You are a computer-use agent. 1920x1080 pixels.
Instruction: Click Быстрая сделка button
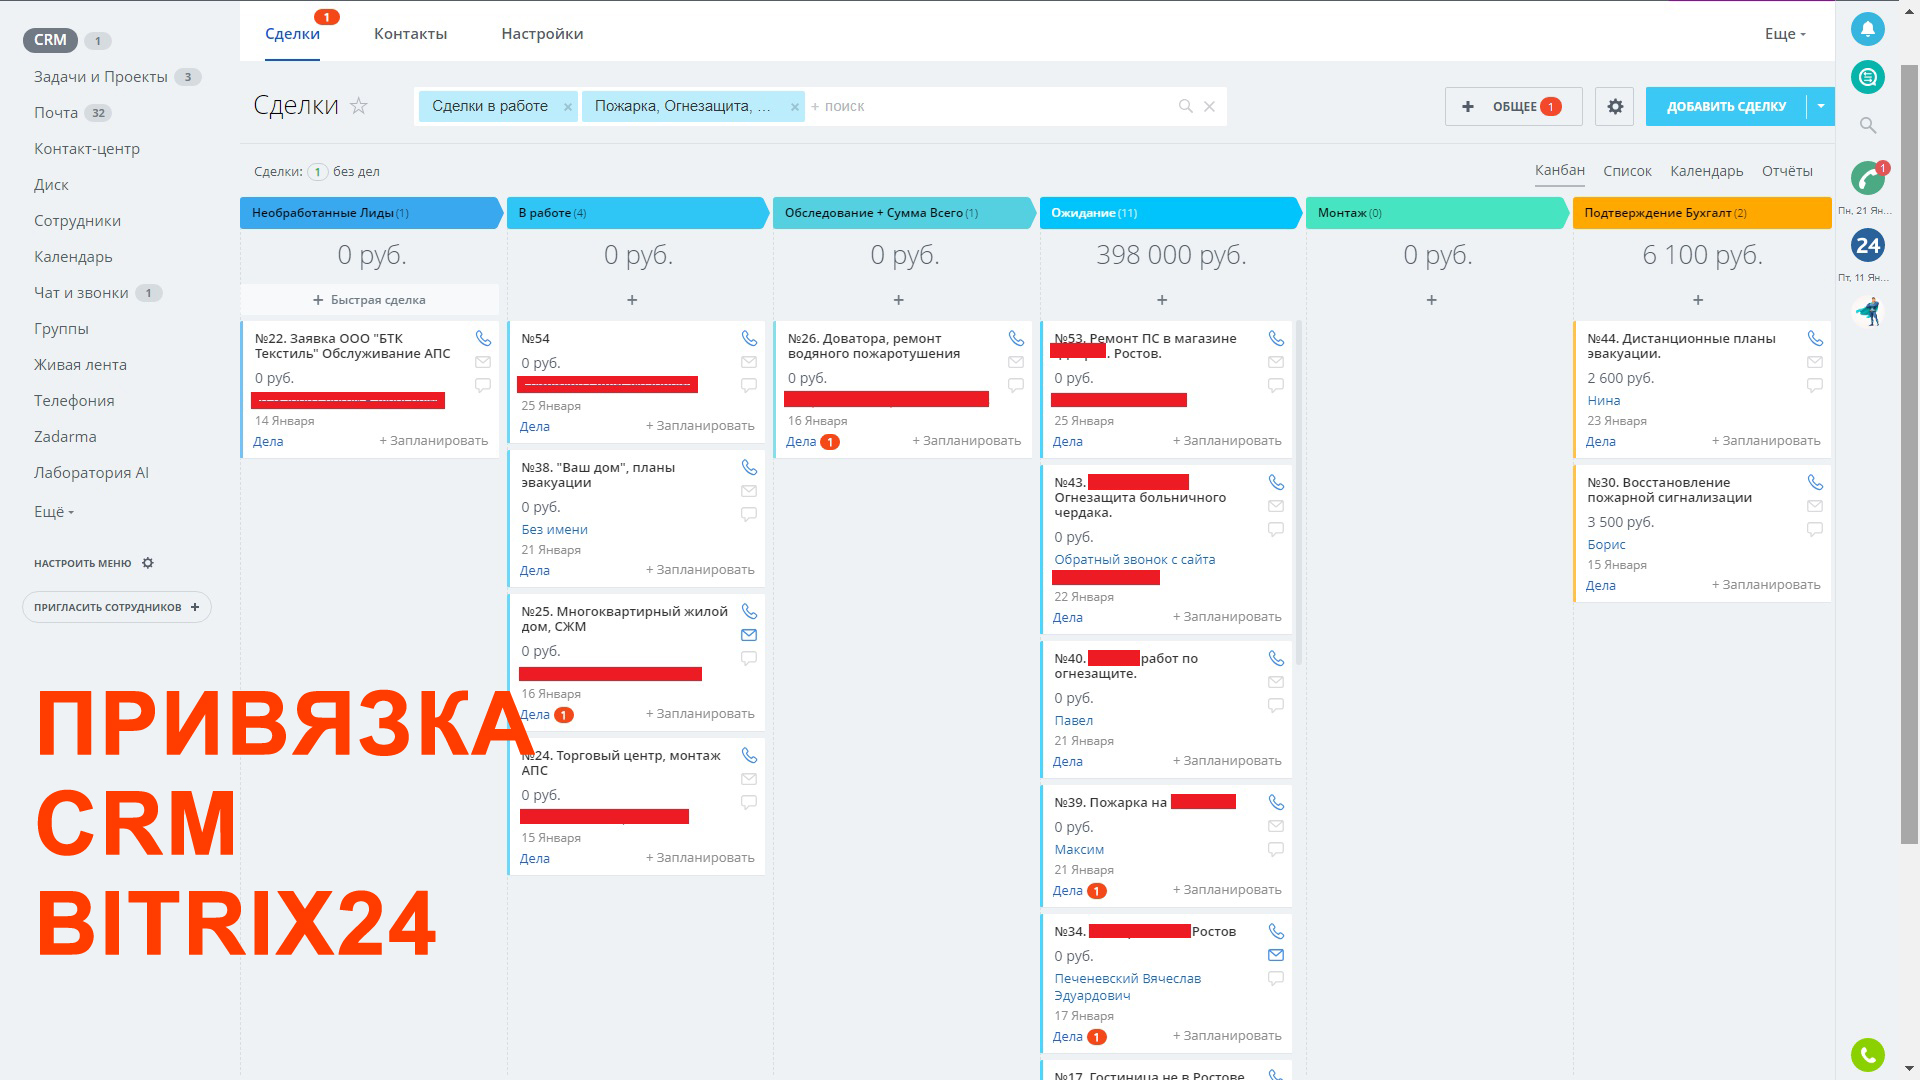(369, 300)
